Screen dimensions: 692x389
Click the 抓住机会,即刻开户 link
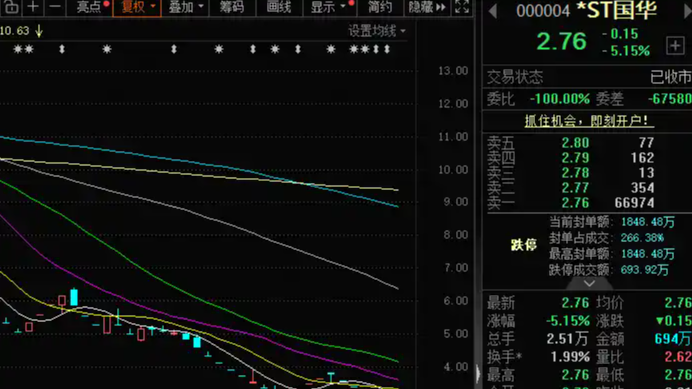click(x=589, y=121)
